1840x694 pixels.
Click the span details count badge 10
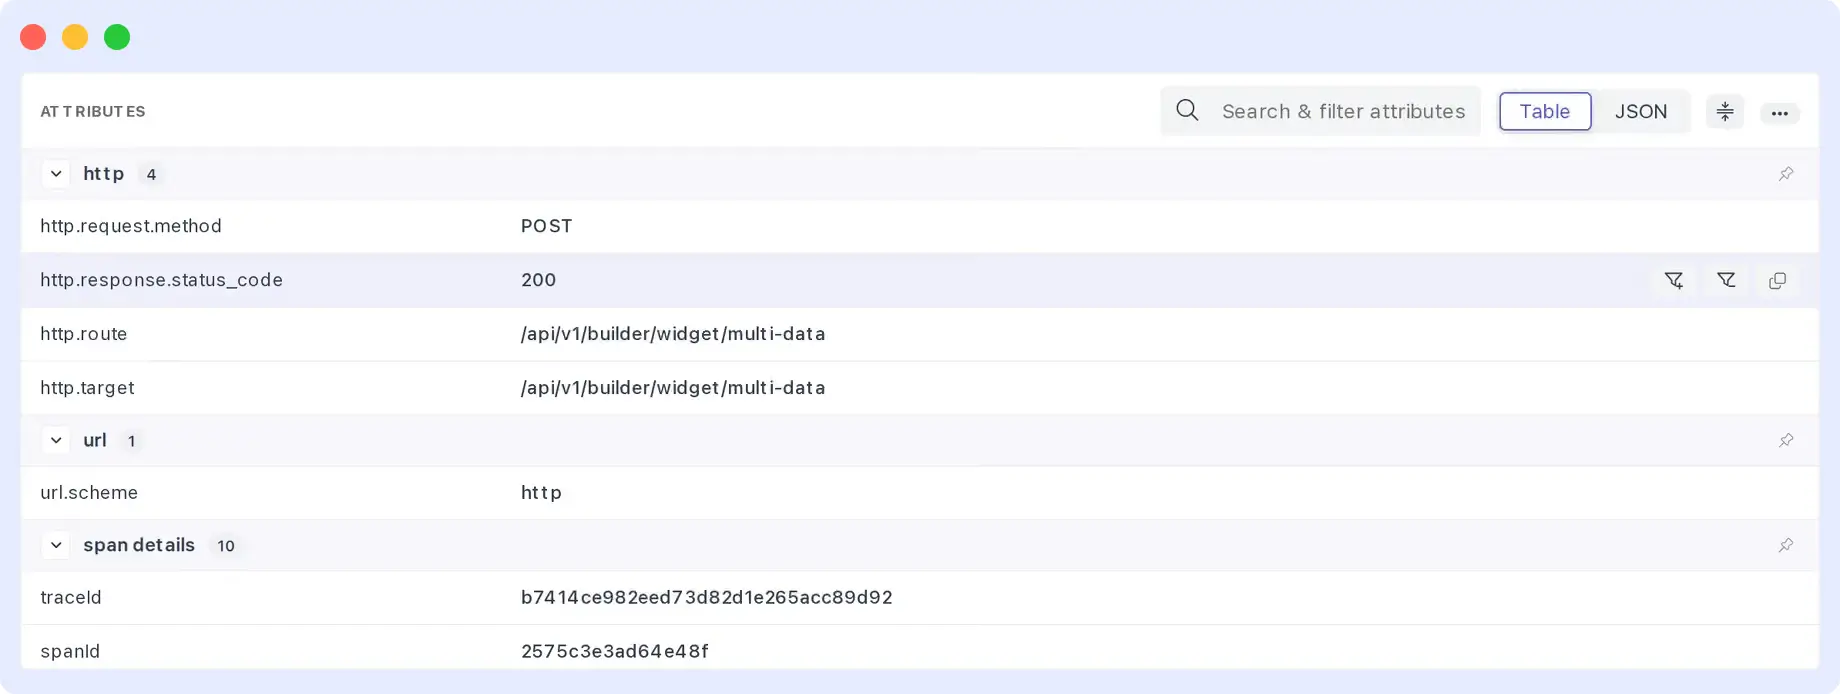[226, 546]
